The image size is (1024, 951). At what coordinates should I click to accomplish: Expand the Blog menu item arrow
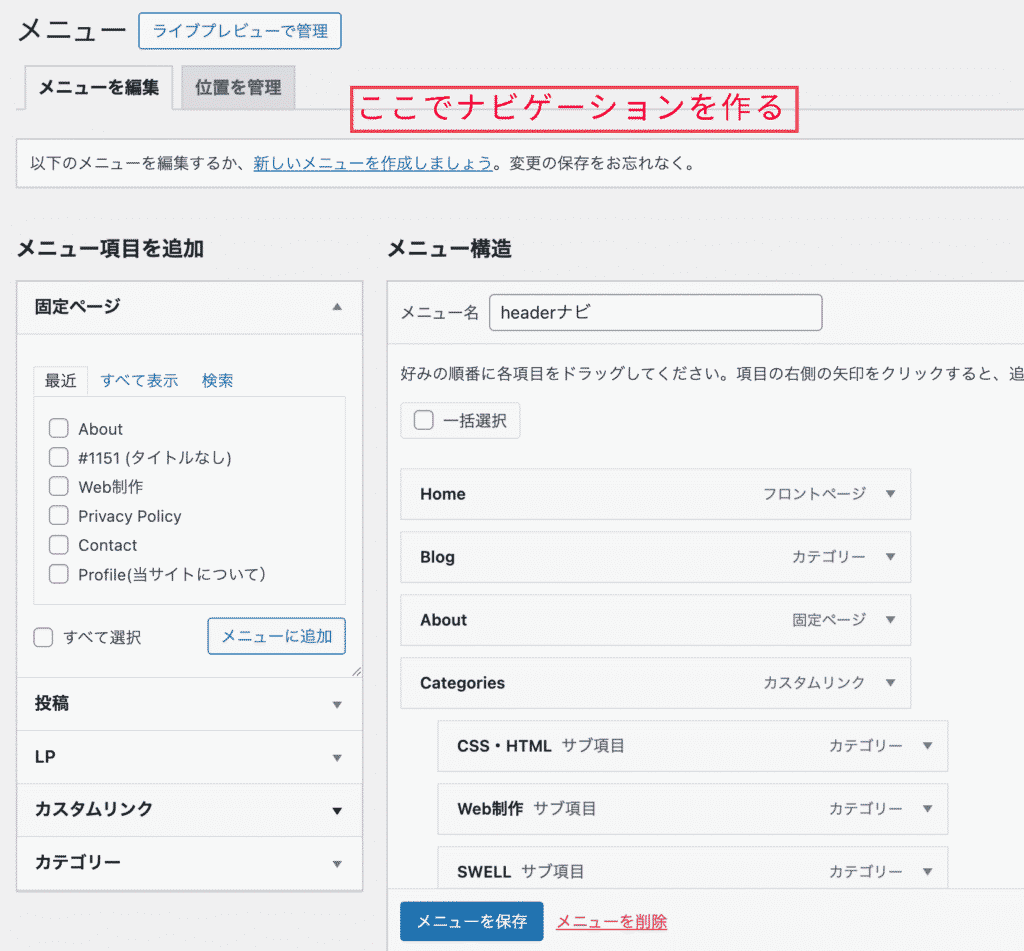tap(890, 557)
